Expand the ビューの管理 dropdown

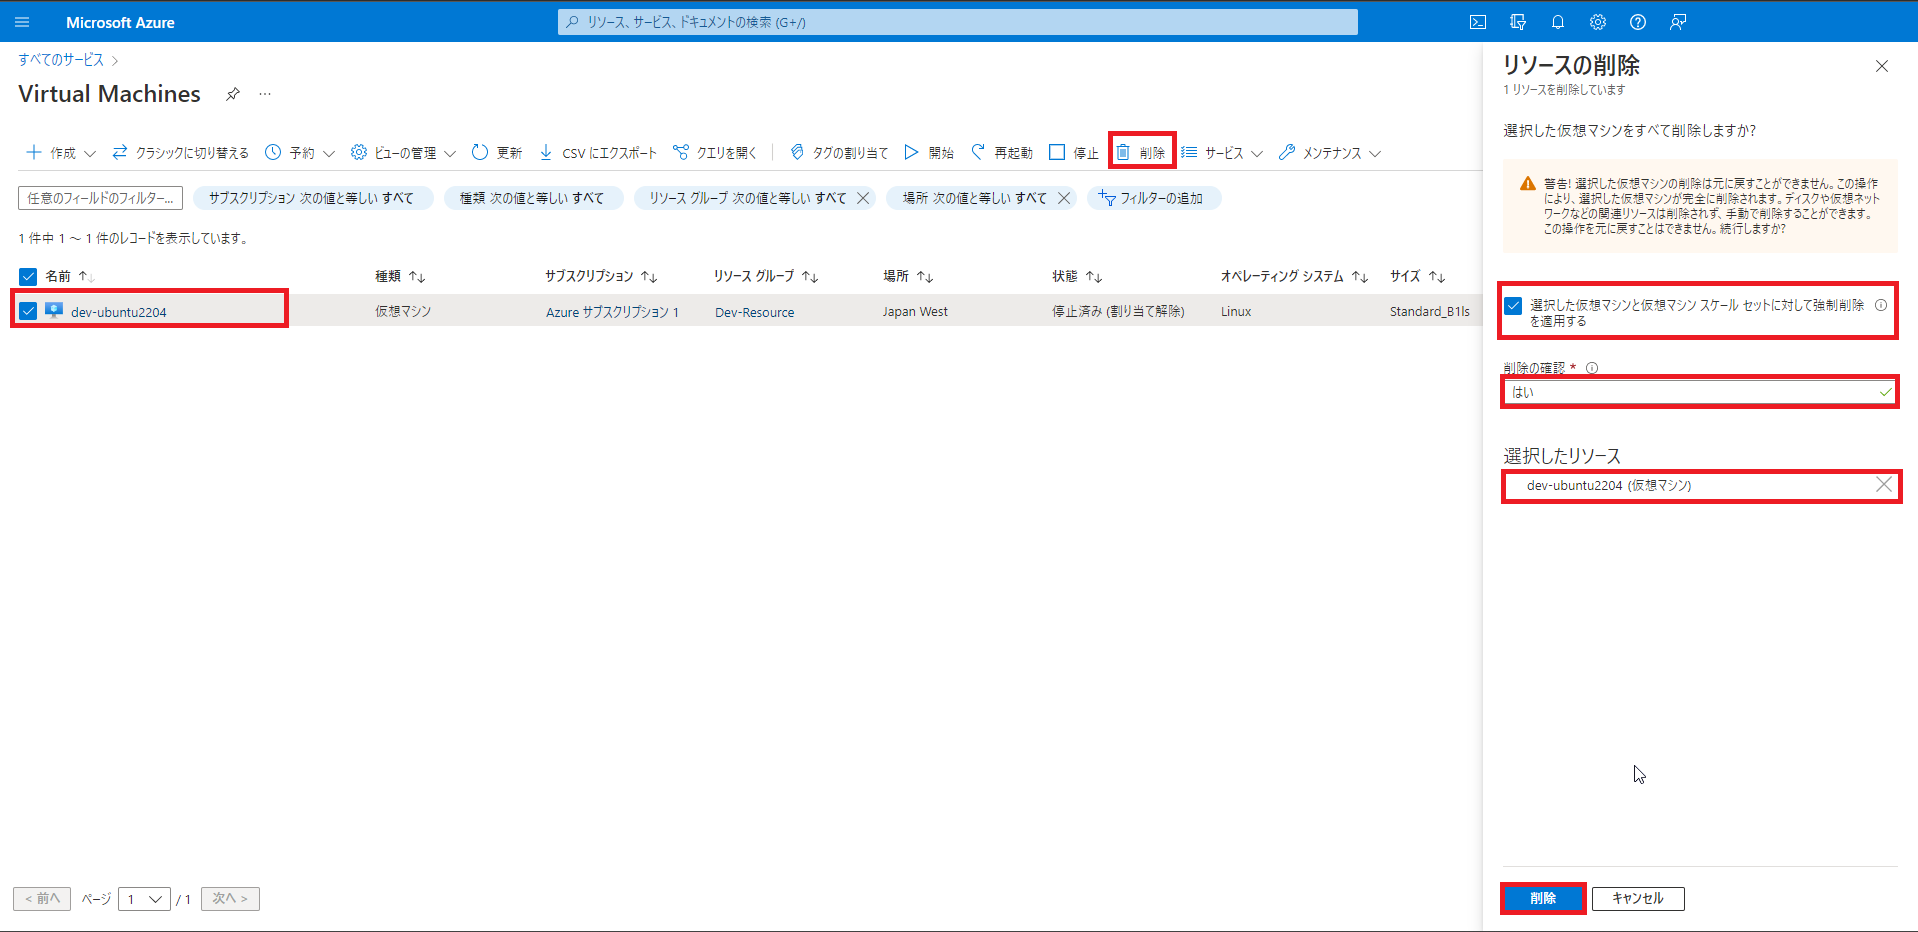click(x=403, y=152)
